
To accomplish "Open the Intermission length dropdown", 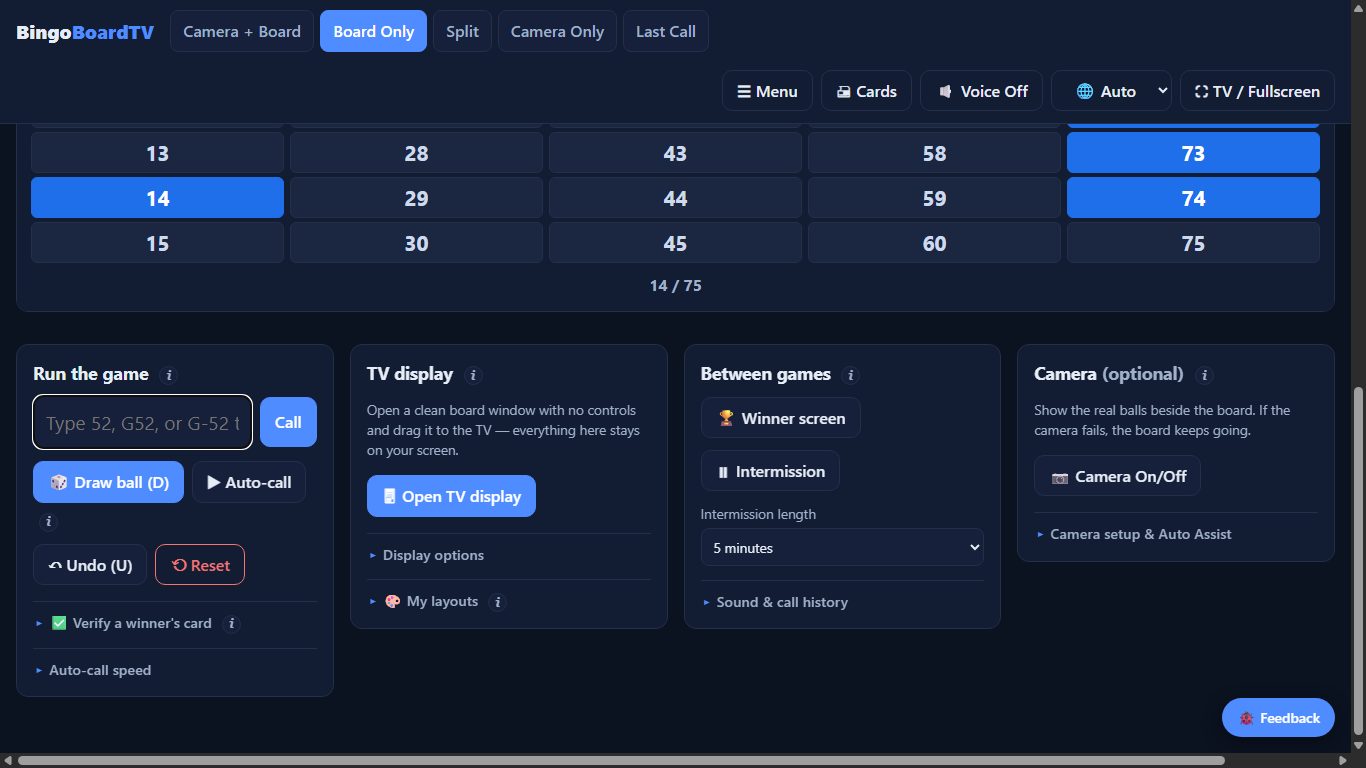I will point(842,548).
